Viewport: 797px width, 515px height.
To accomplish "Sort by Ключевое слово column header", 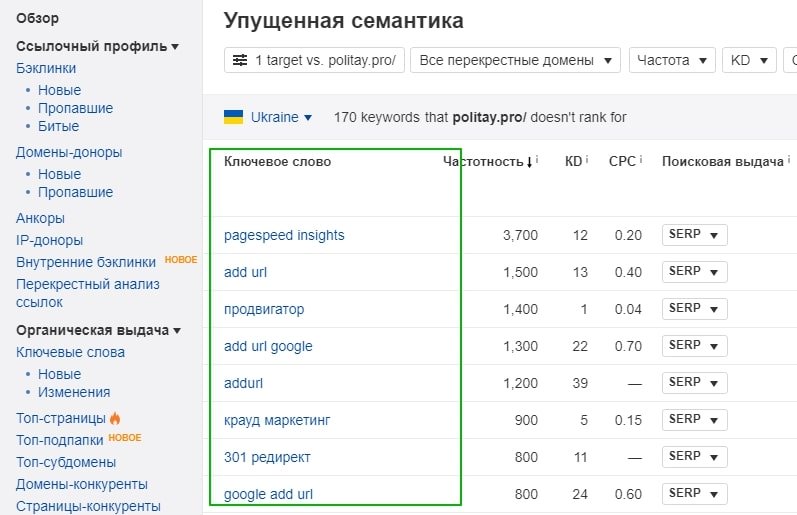I will click(x=278, y=162).
